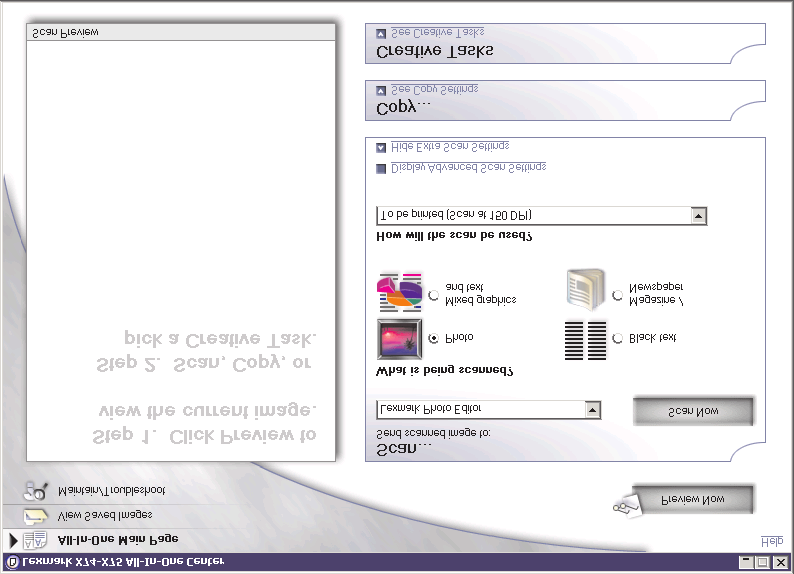Select the Magazine / Newspaper radio button

coord(617,295)
